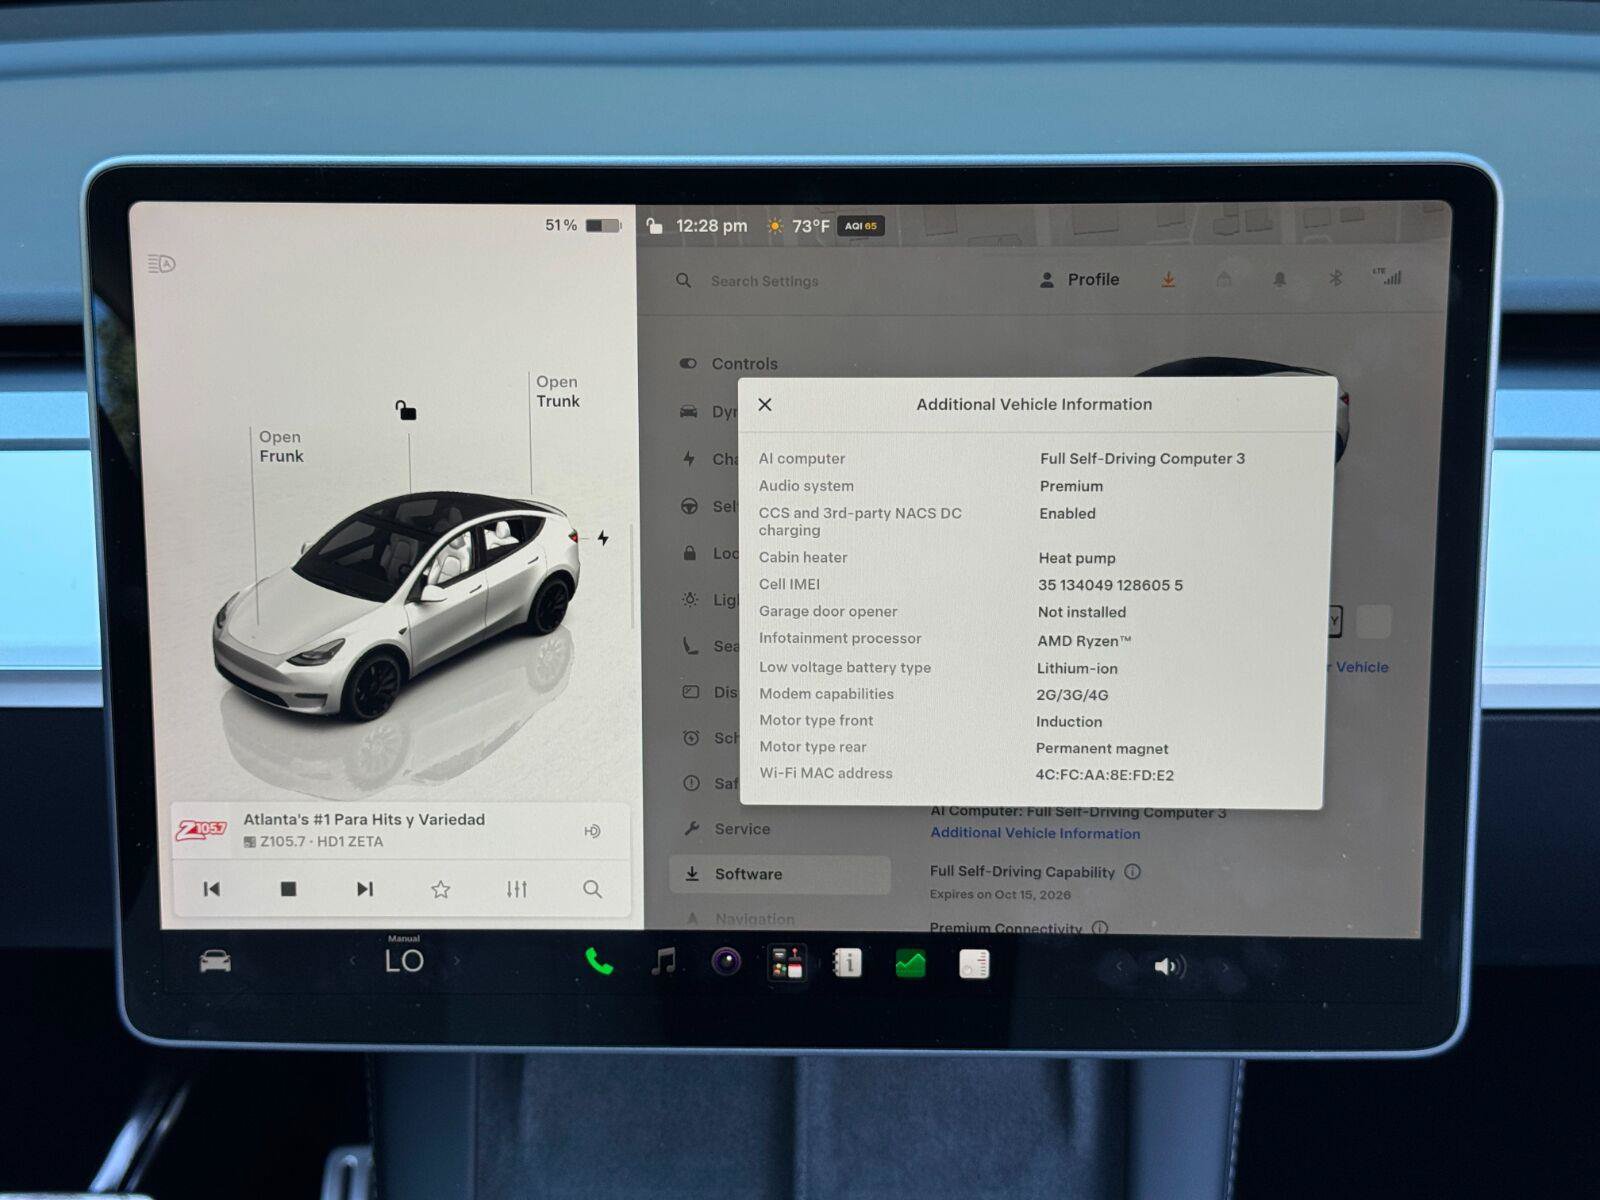1600x1200 pixels.
Task: Open the green stocks chart app
Action: 911,964
